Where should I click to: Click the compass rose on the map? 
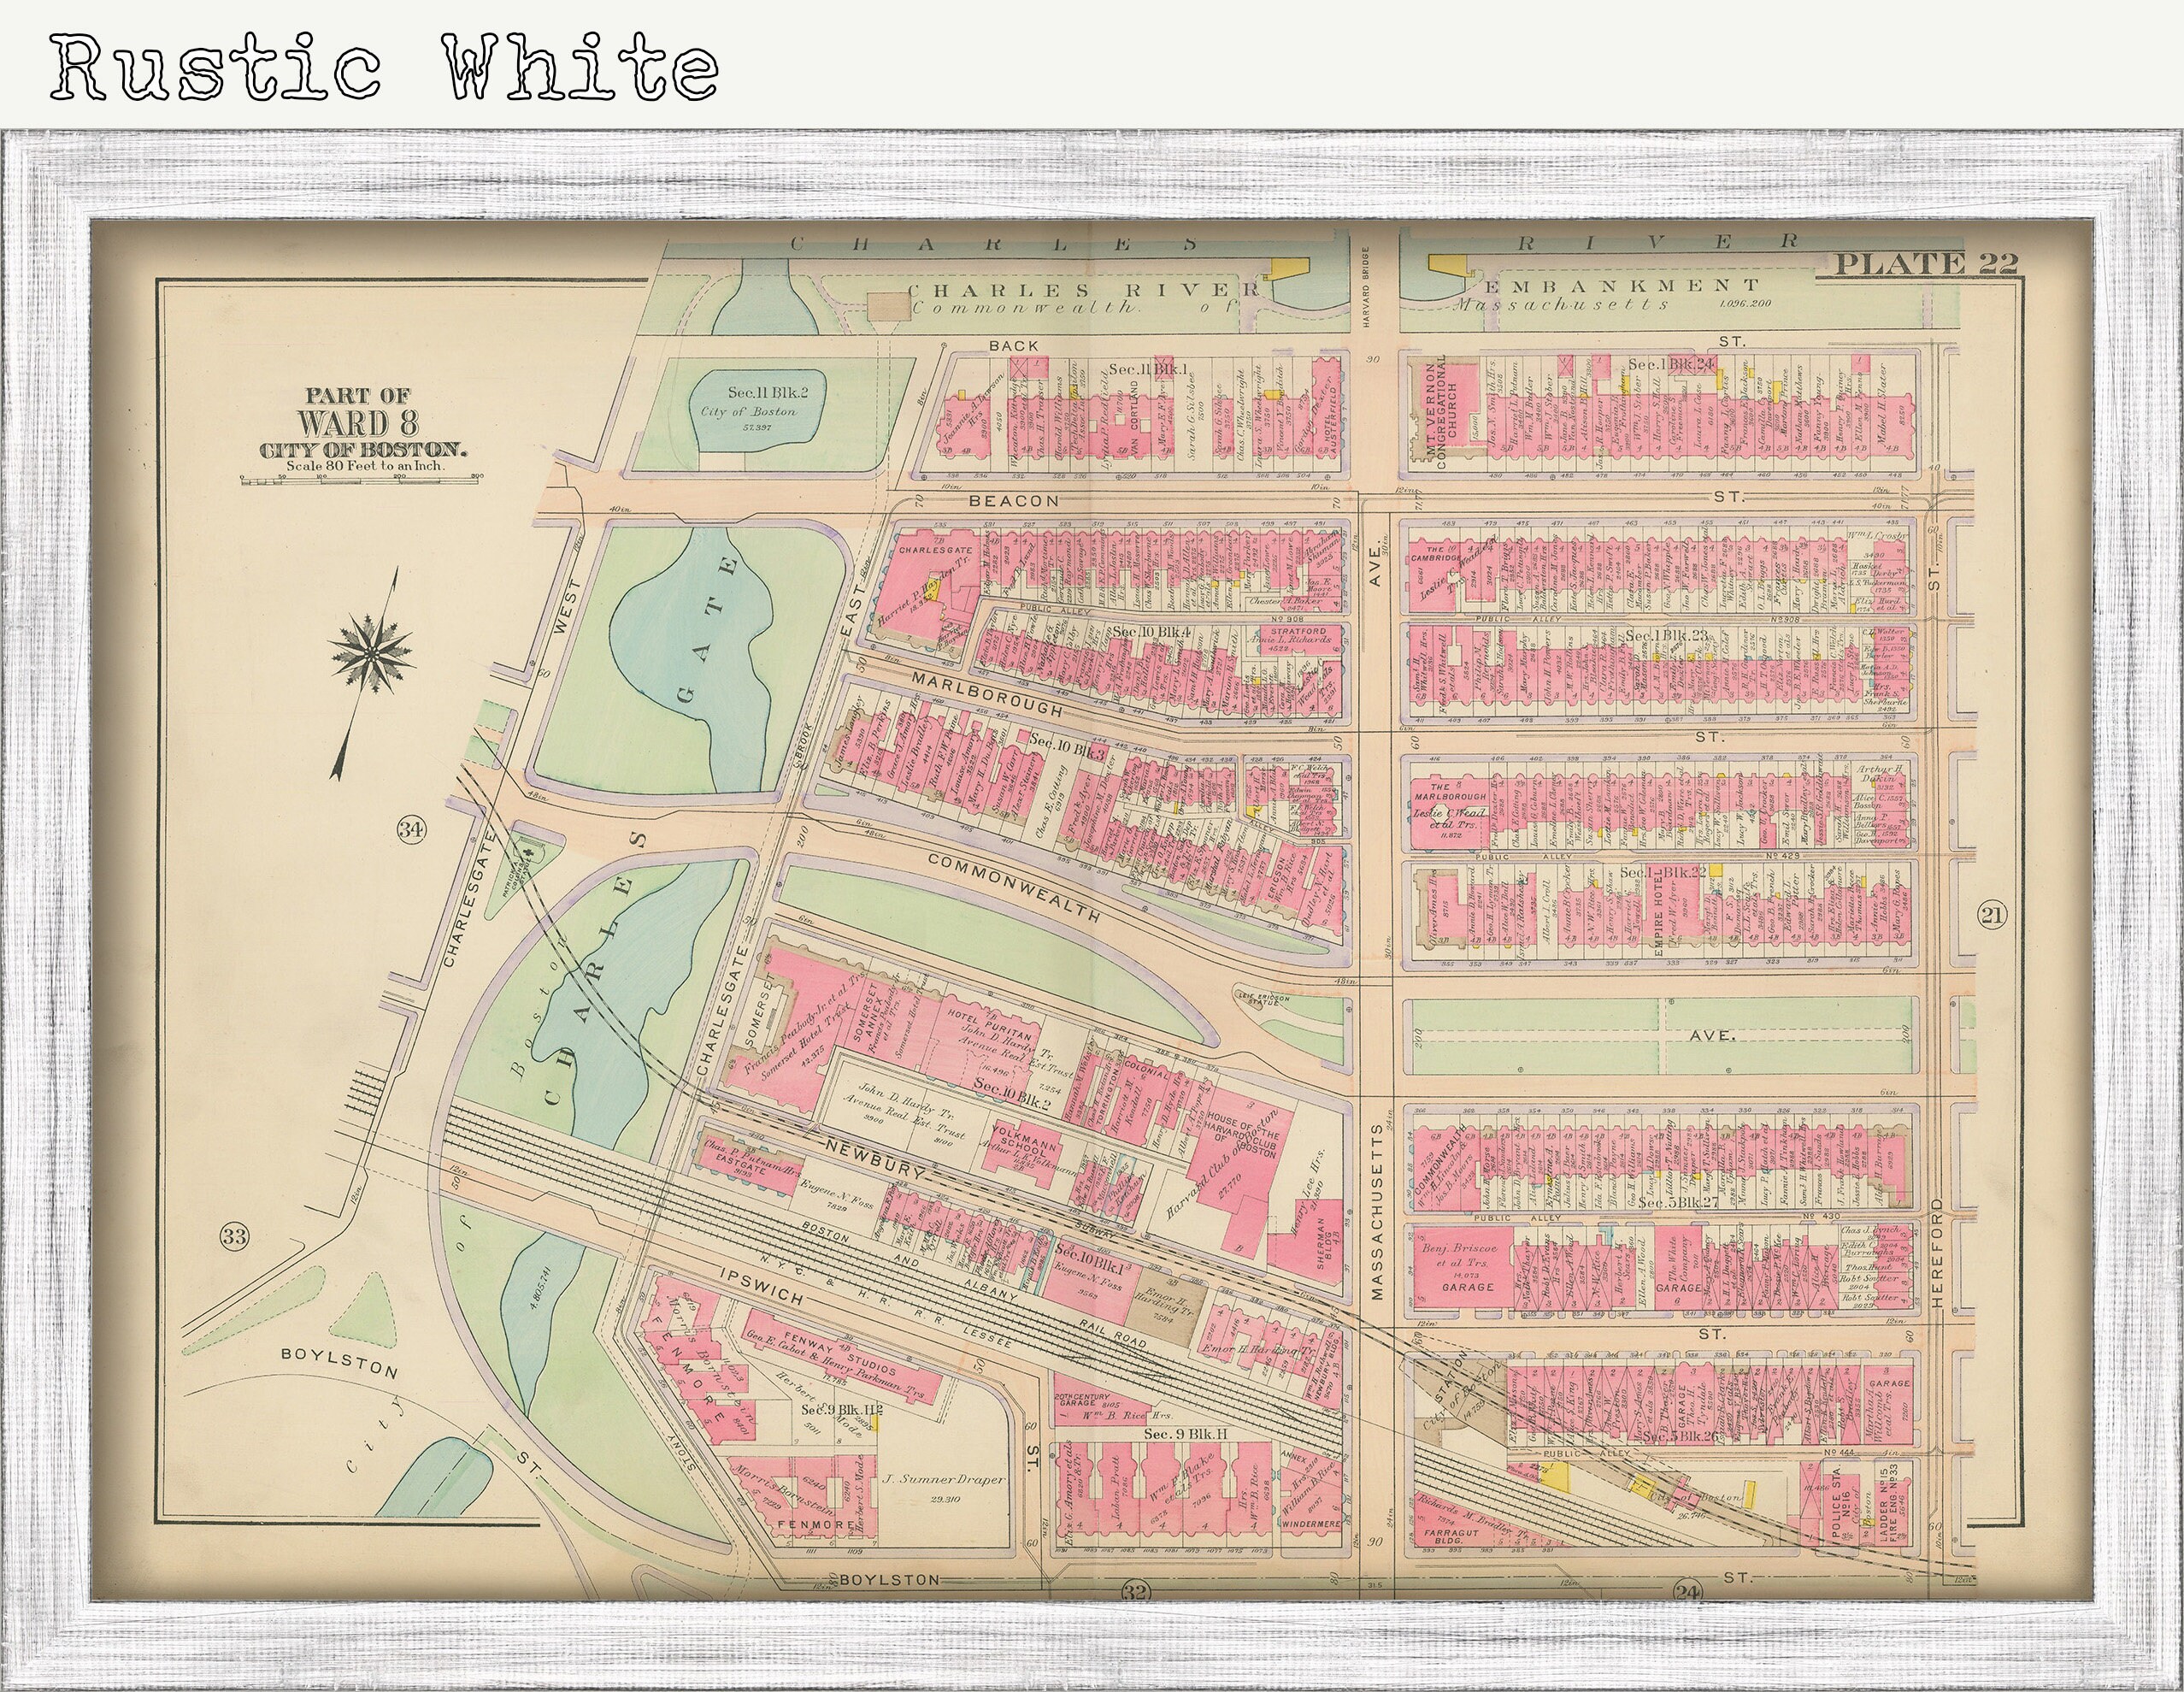coord(371,652)
